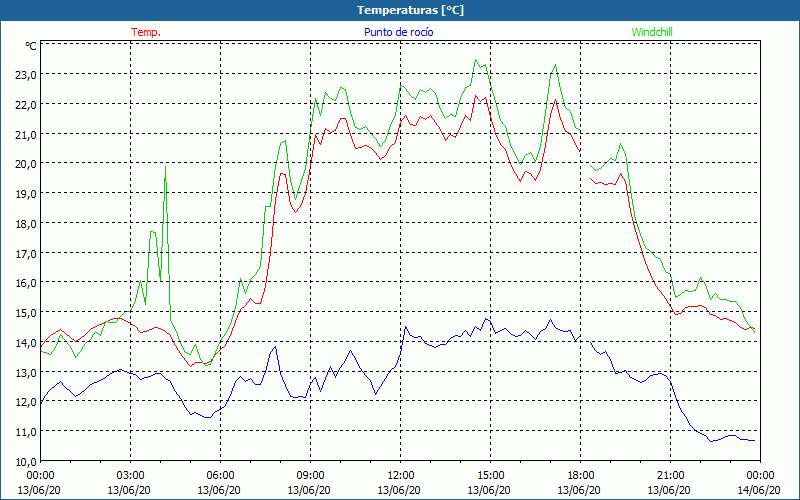Viewport: 800px width, 500px height.
Task: Click the 03:00 time axis label
Action: tap(131, 475)
